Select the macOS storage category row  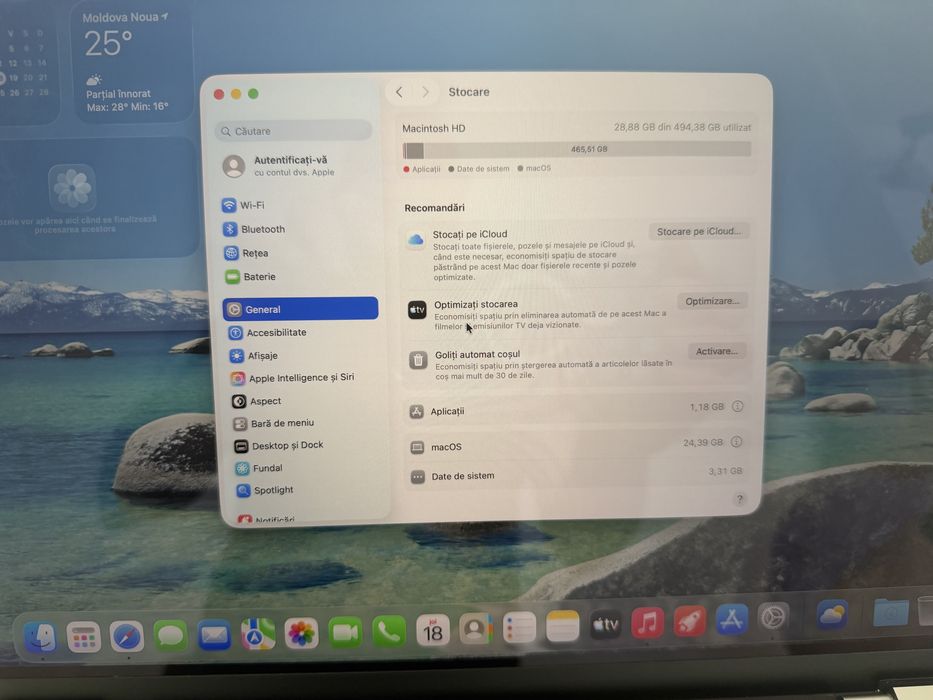[x=575, y=445]
